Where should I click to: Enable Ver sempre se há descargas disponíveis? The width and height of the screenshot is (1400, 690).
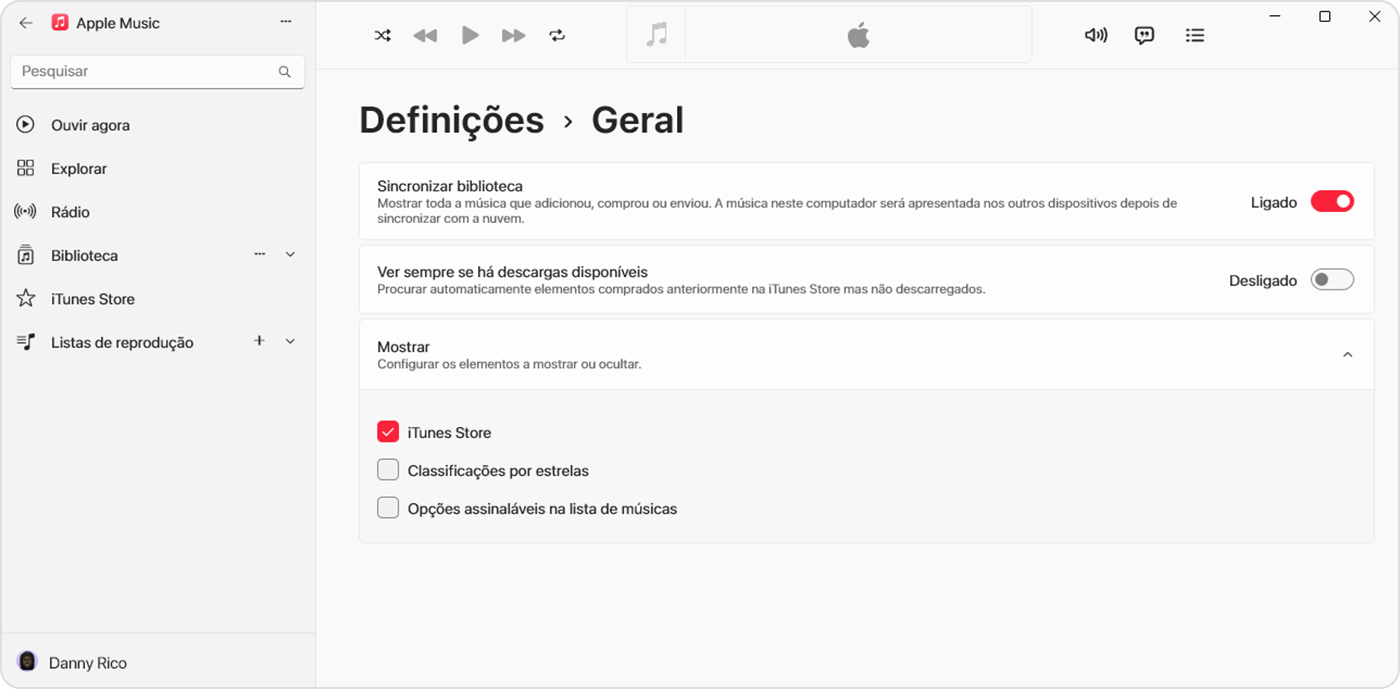click(1331, 279)
